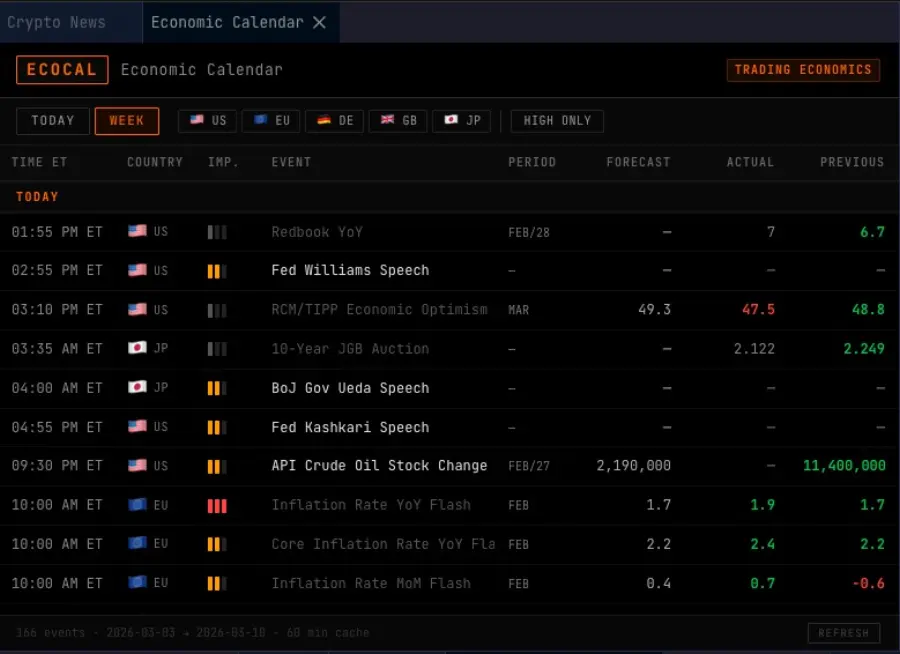The width and height of the screenshot is (900, 654).
Task: Collapse the TODAY events section
Action: click(x=37, y=196)
